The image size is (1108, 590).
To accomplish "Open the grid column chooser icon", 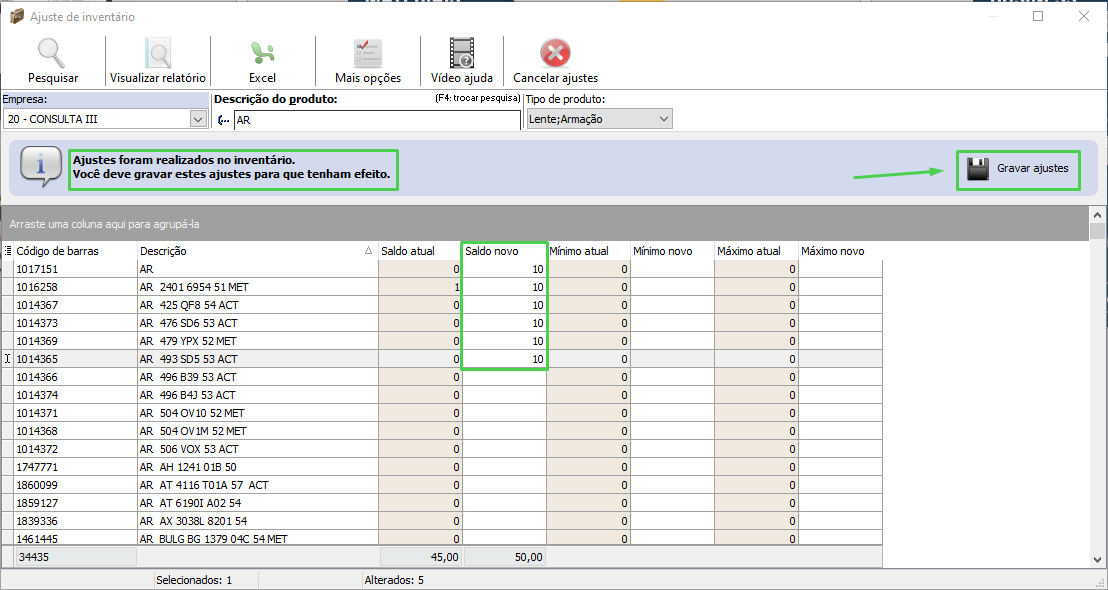I will pos(8,251).
